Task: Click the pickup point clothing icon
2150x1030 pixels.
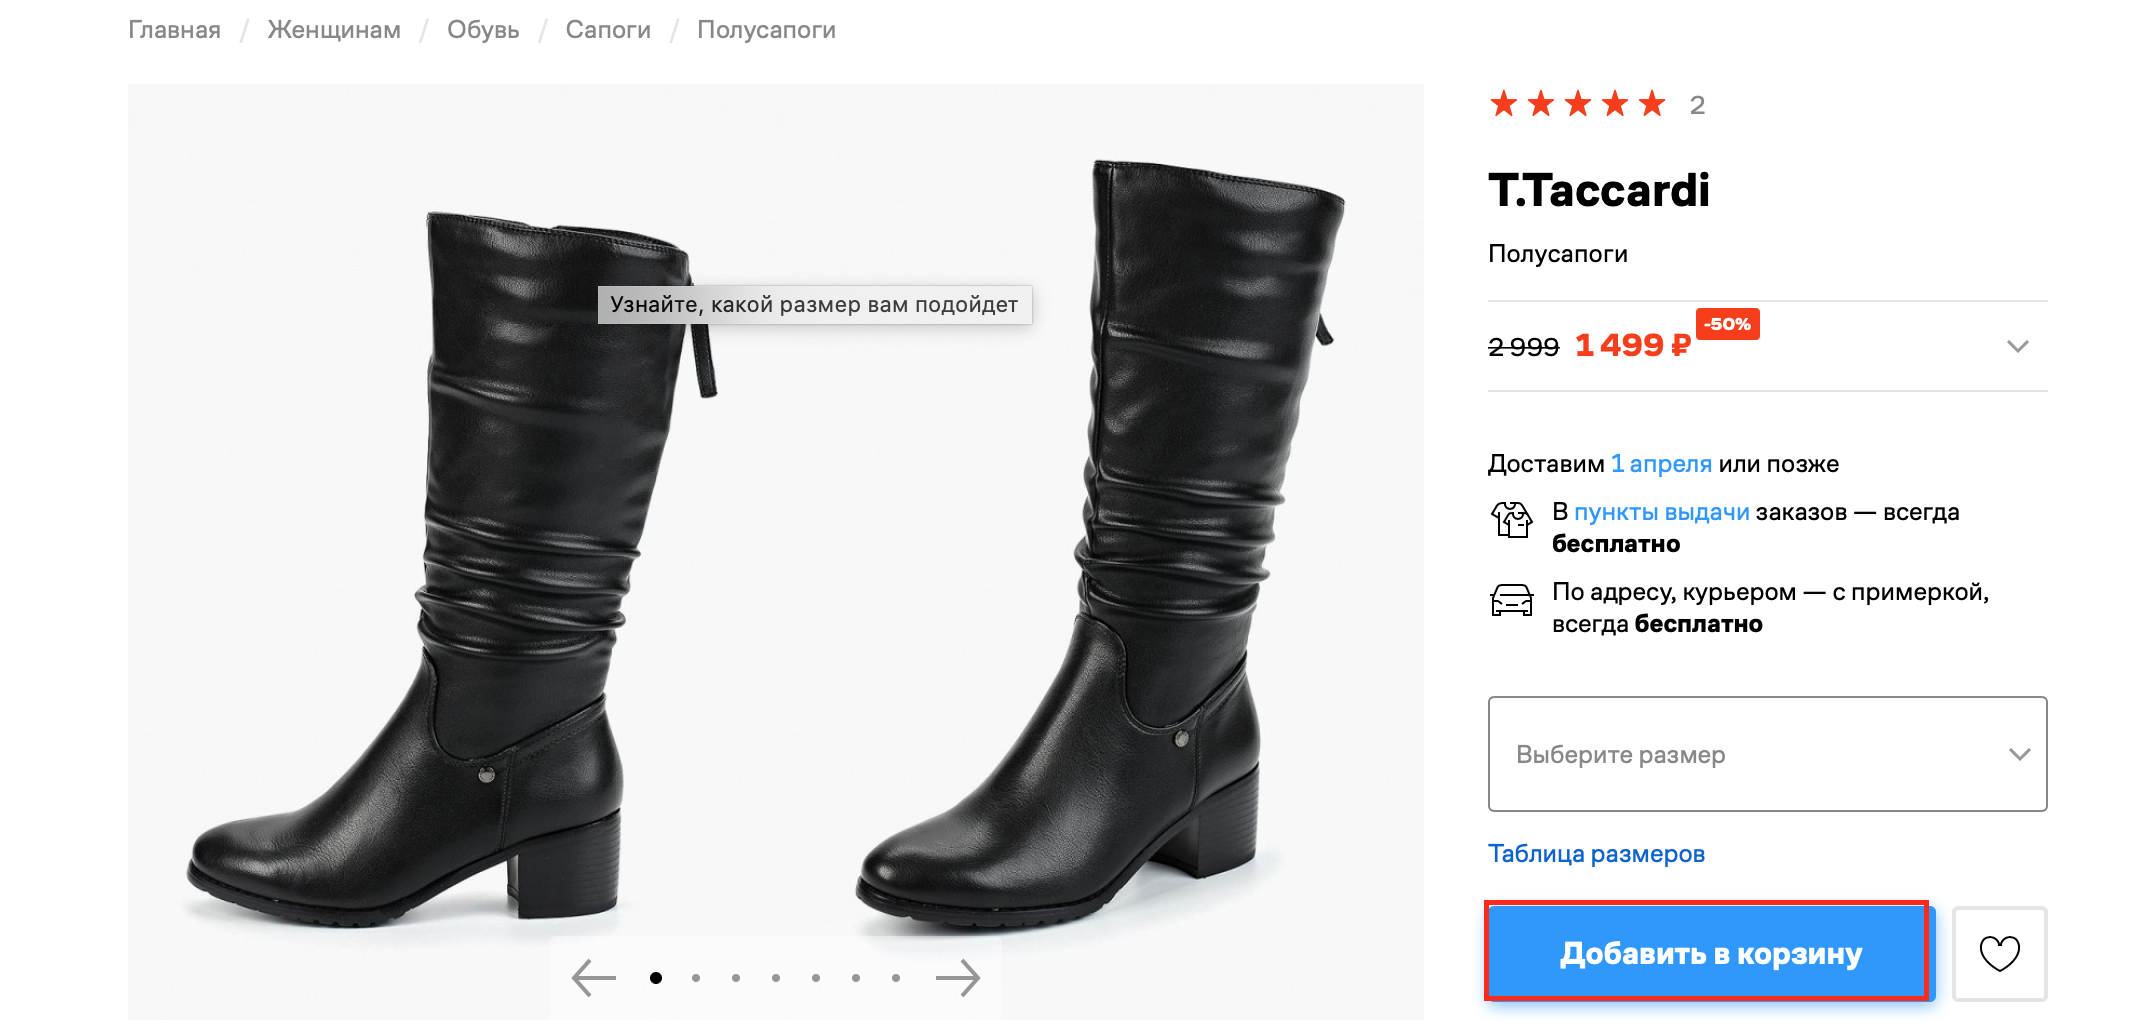Action: (x=1511, y=520)
